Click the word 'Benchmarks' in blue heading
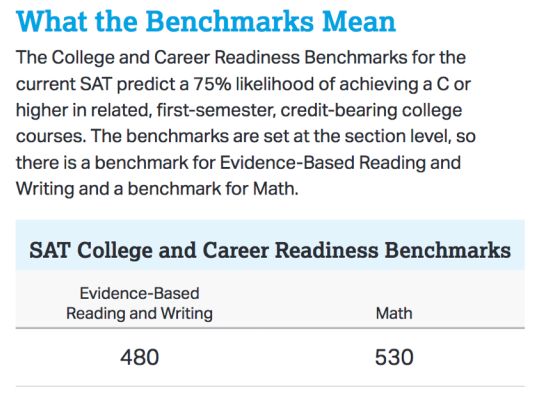This screenshot has height=397, width=536. point(230,22)
